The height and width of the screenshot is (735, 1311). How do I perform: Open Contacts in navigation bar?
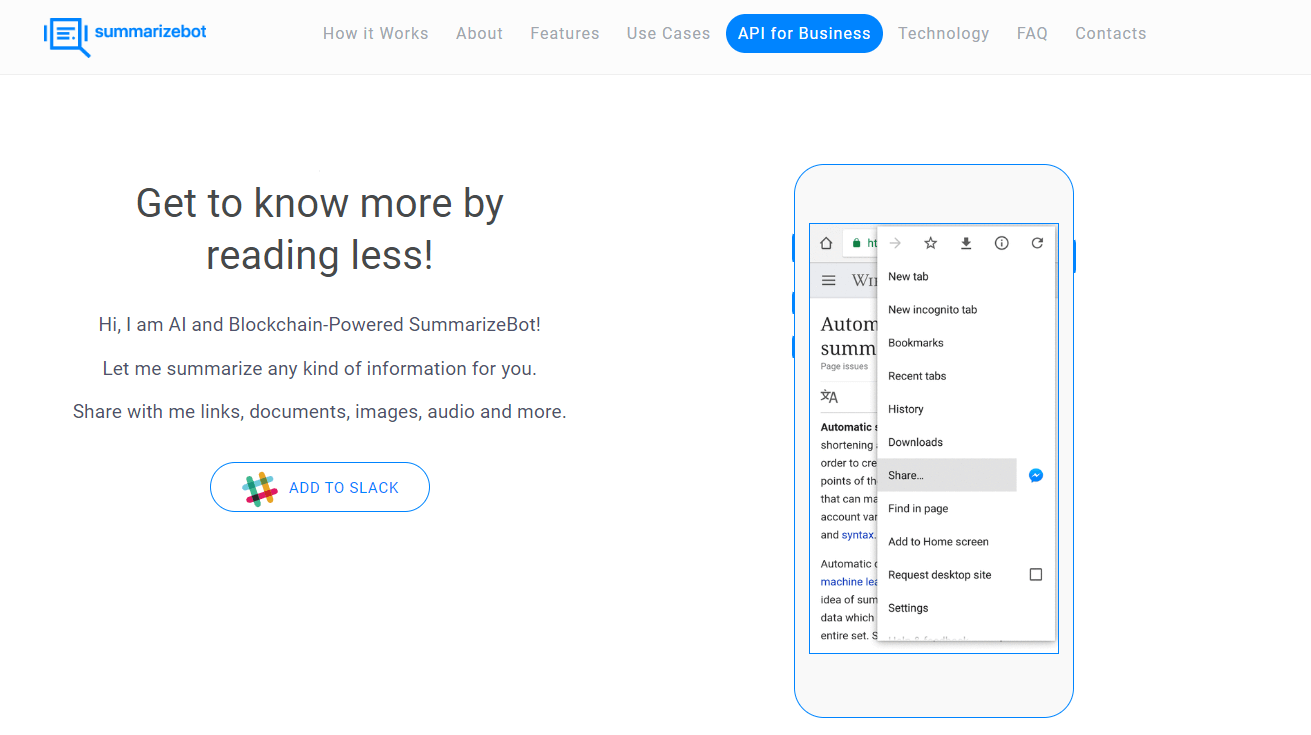click(x=1111, y=33)
